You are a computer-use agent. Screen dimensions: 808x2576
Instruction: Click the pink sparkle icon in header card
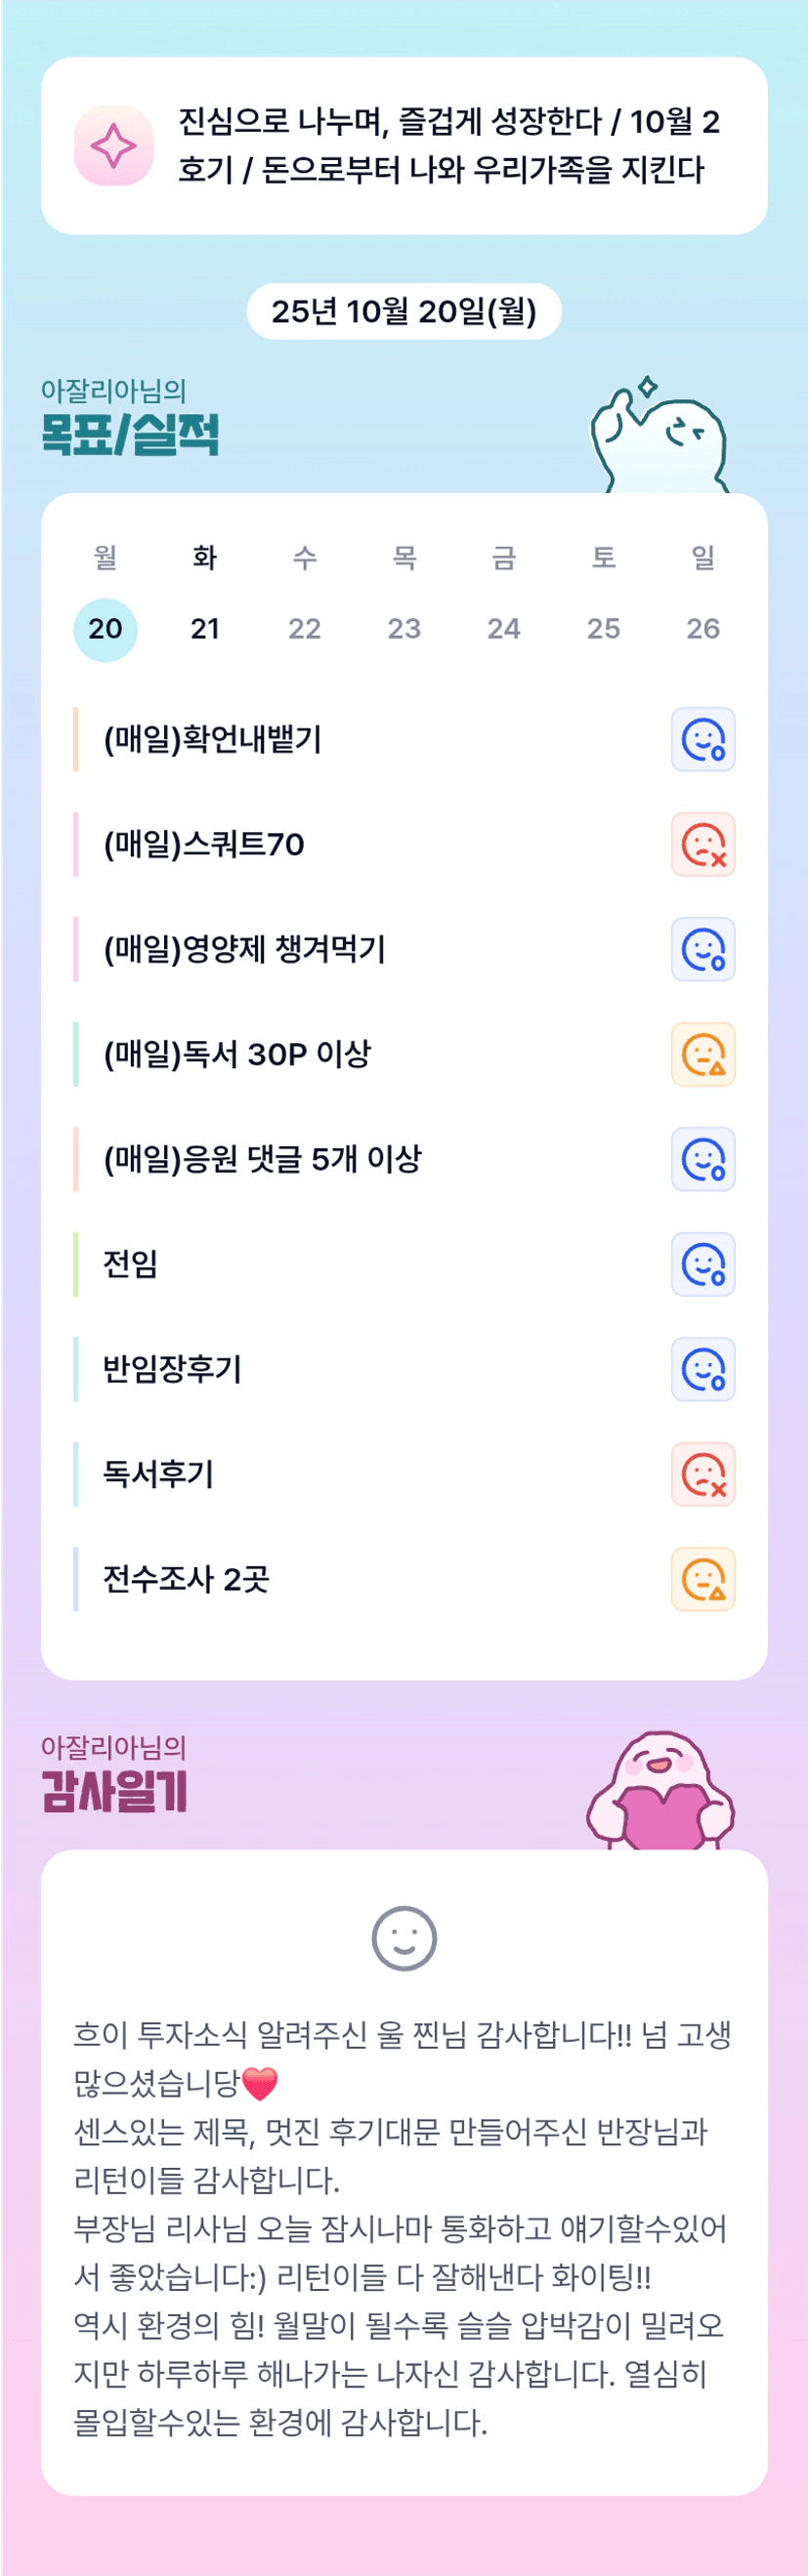(114, 146)
